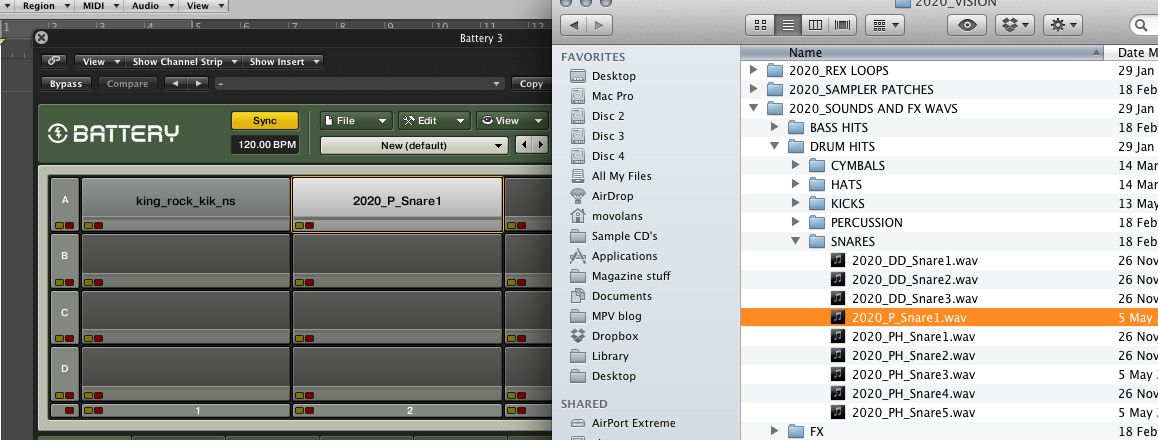Open the Finder action gear menu
Viewport: 1158px width, 440px height.
(1063, 25)
